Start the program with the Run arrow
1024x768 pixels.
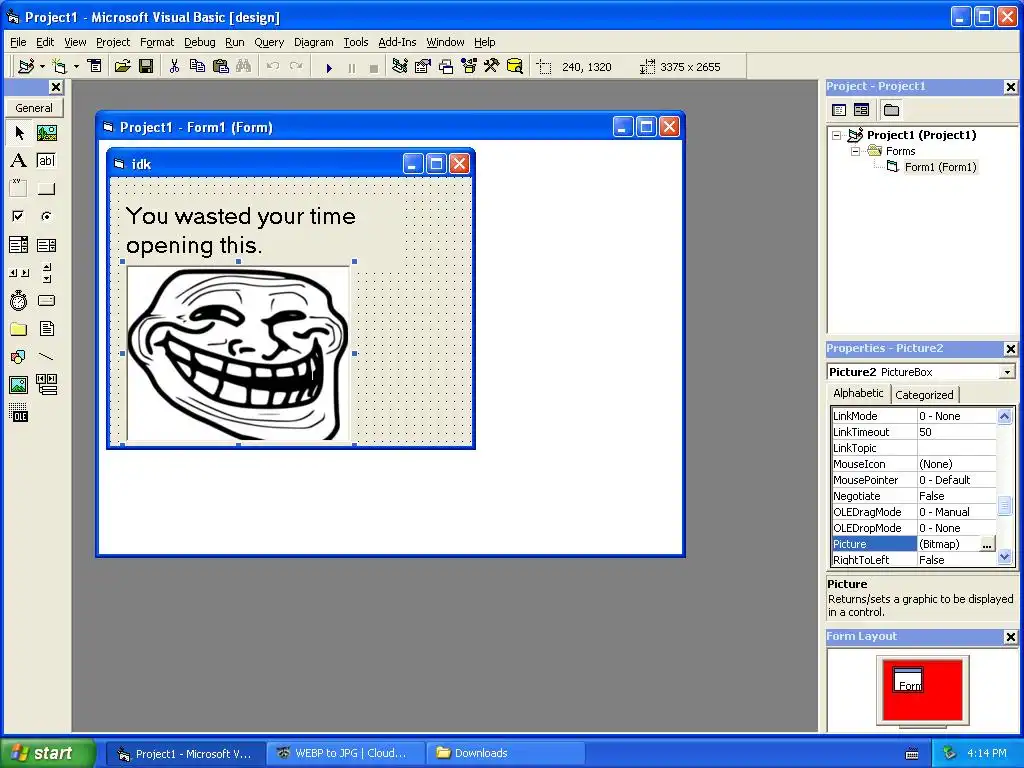click(329, 67)
